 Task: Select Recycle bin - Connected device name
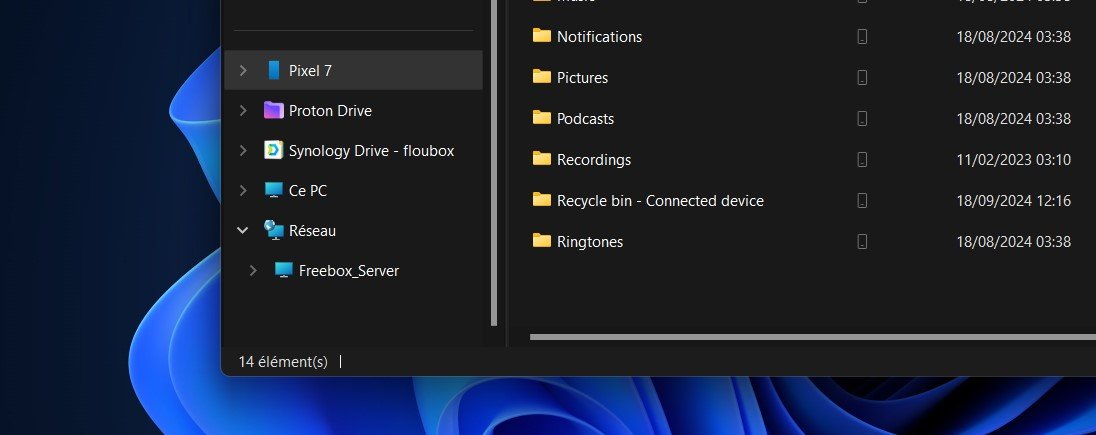point(660,201)
